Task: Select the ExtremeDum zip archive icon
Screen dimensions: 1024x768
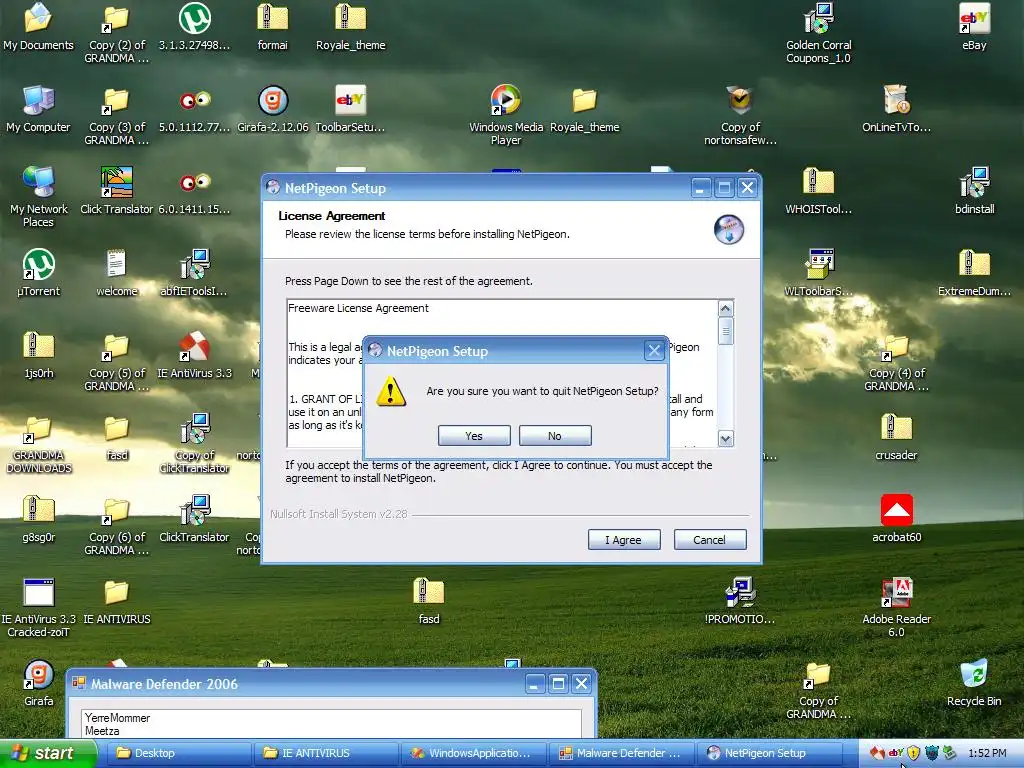Action: pos(974,274)
